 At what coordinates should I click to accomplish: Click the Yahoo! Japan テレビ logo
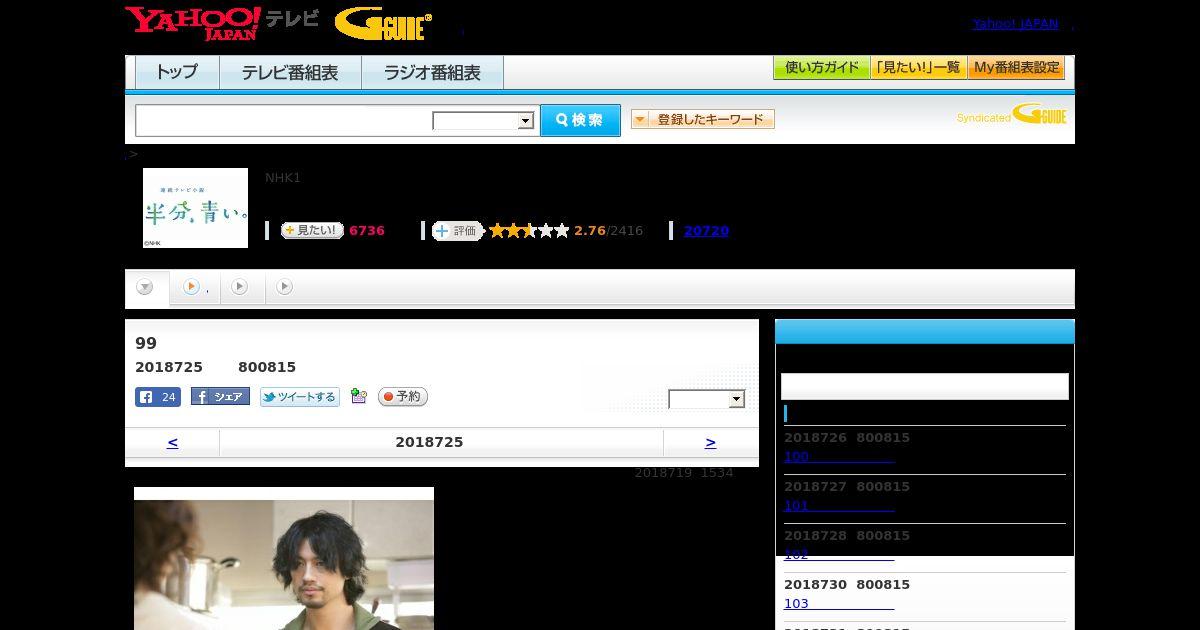tap(222, 23)
